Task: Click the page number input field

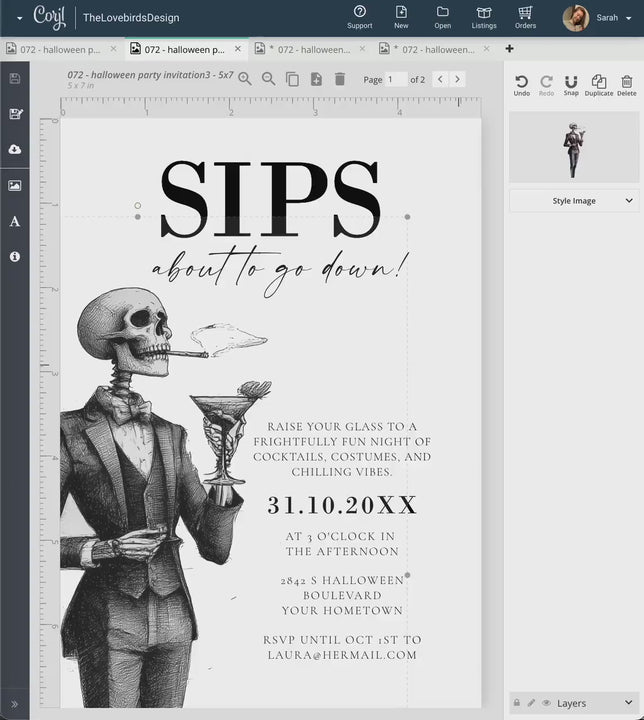Action: tap(395, 79)
